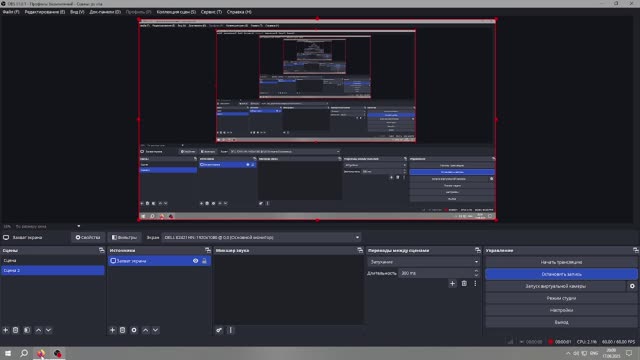Open the Файл menu
This screenshot has height=360, width=640.
(x=11, y=12)
